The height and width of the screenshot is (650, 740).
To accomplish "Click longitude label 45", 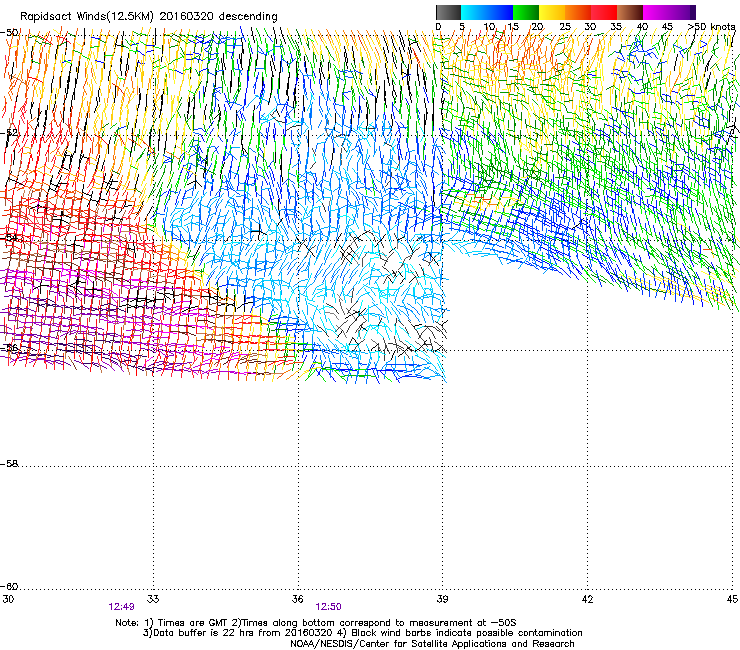I will (732, 599).
